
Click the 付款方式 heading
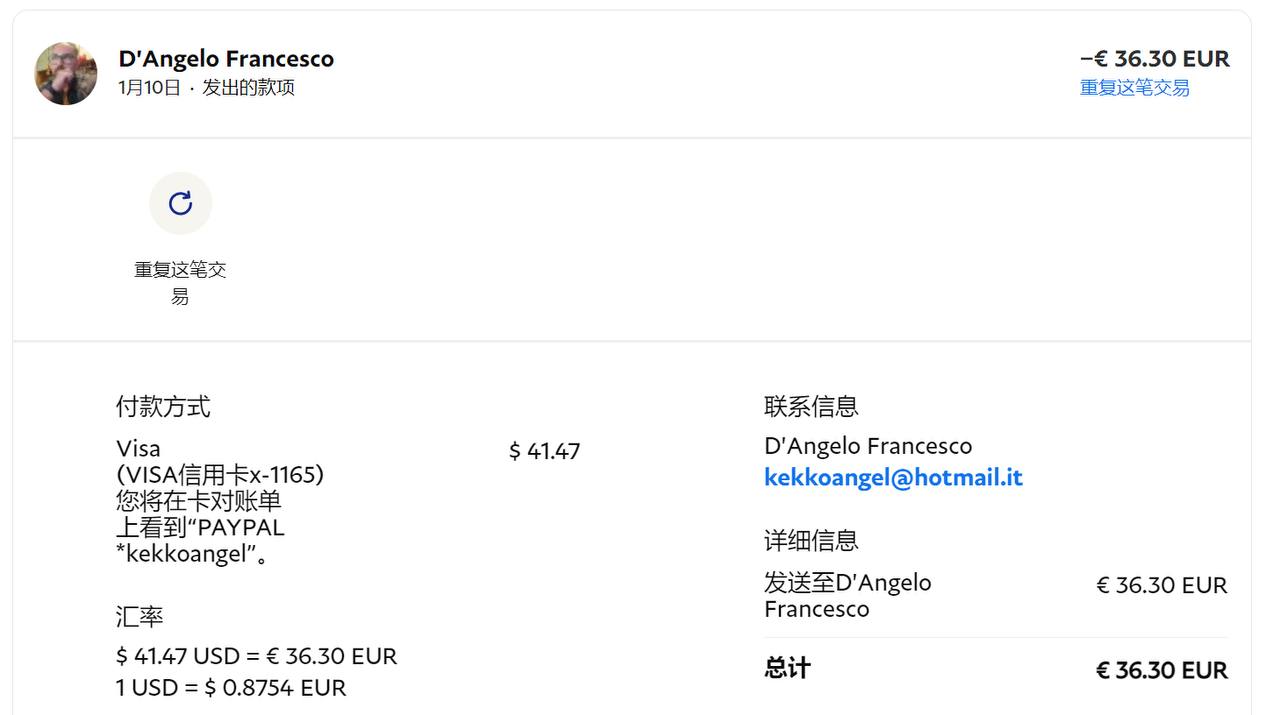(163, 407)
